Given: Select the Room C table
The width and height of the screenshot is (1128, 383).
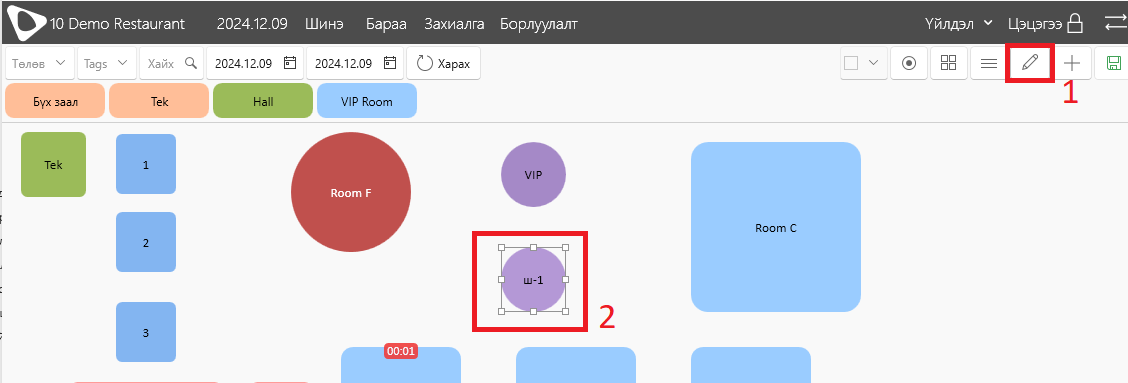Looking at the screenshot, I should [x=776, y=227].
